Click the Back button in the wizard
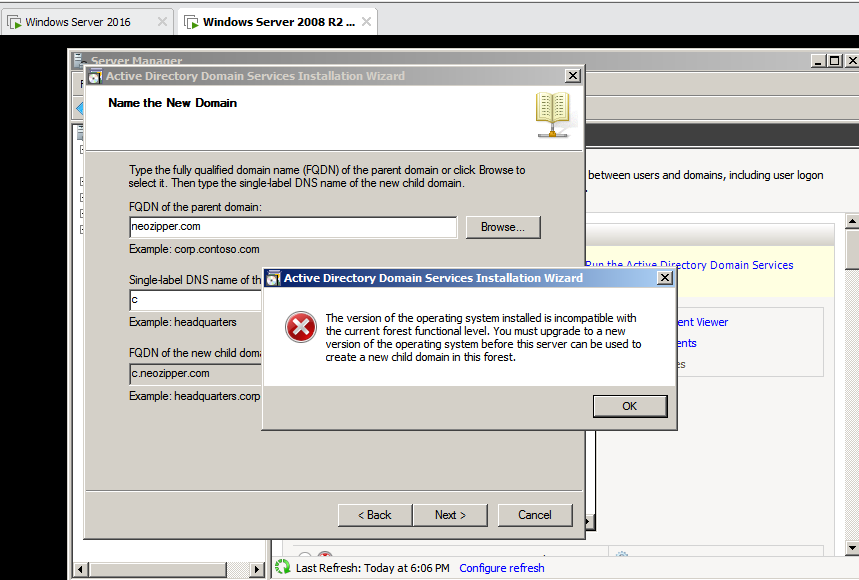The width and height of the screenshot is (859, 580). (374, 514)
